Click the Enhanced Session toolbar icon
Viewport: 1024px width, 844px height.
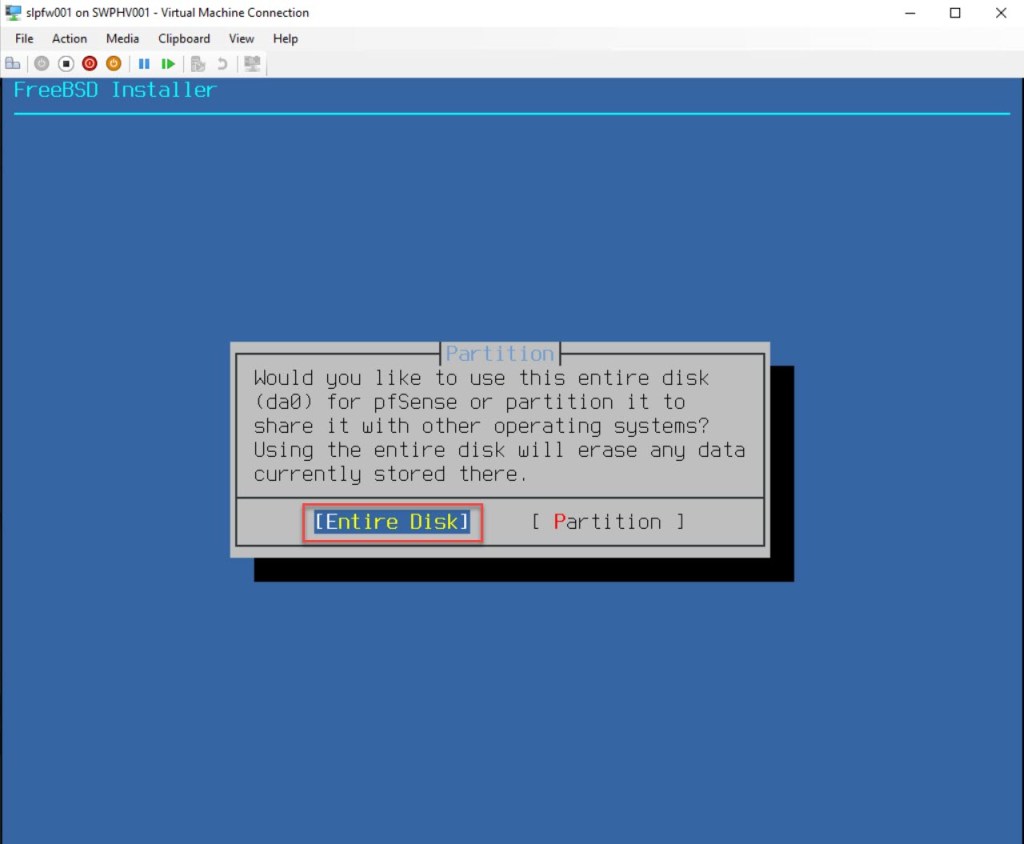[x=252, y=64]
